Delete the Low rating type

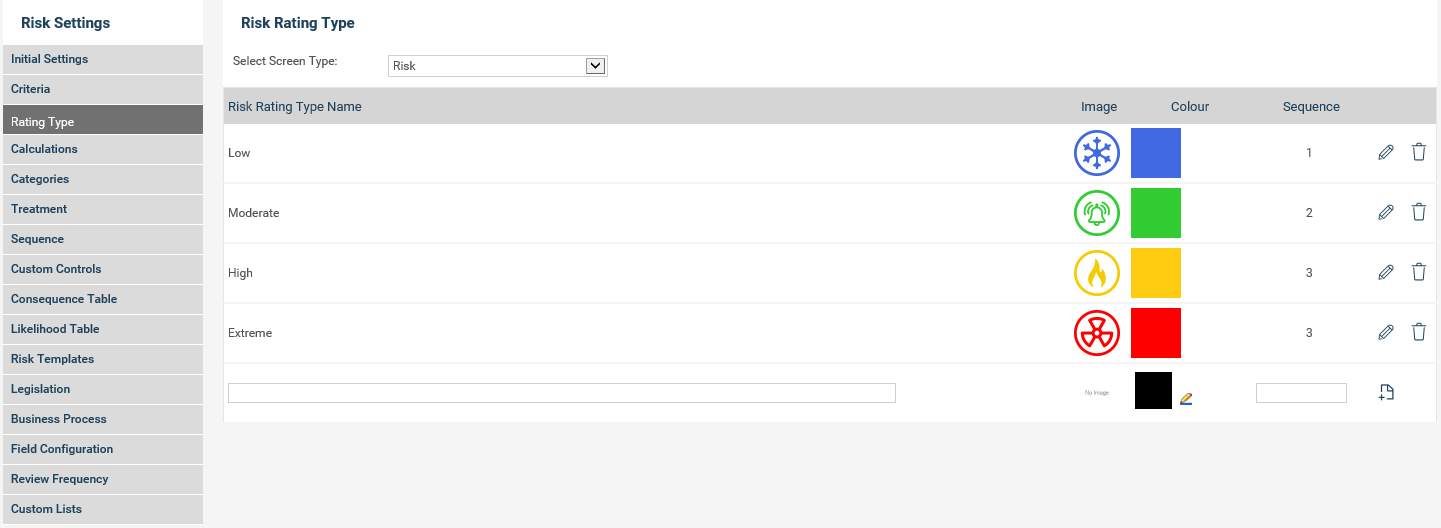click(x=1418, y=152)
